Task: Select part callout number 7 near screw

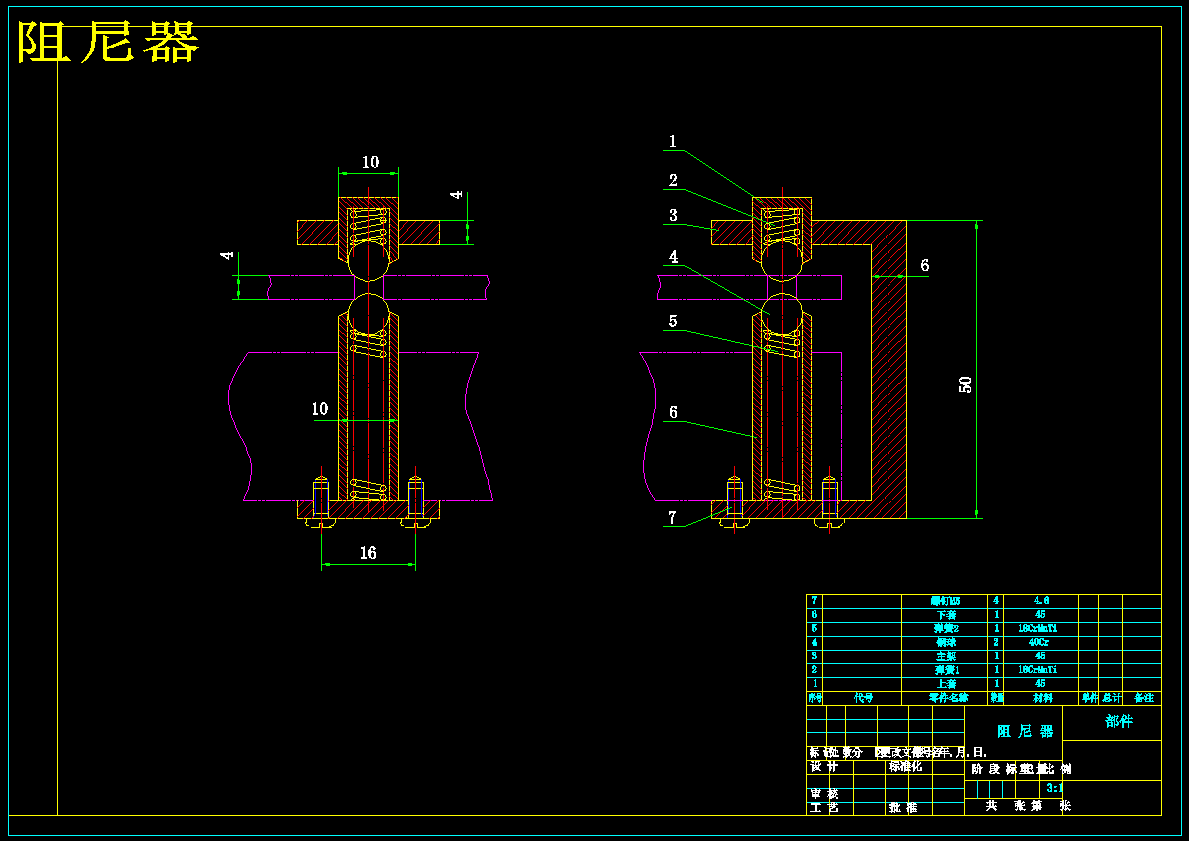Action: click(673, 516)
